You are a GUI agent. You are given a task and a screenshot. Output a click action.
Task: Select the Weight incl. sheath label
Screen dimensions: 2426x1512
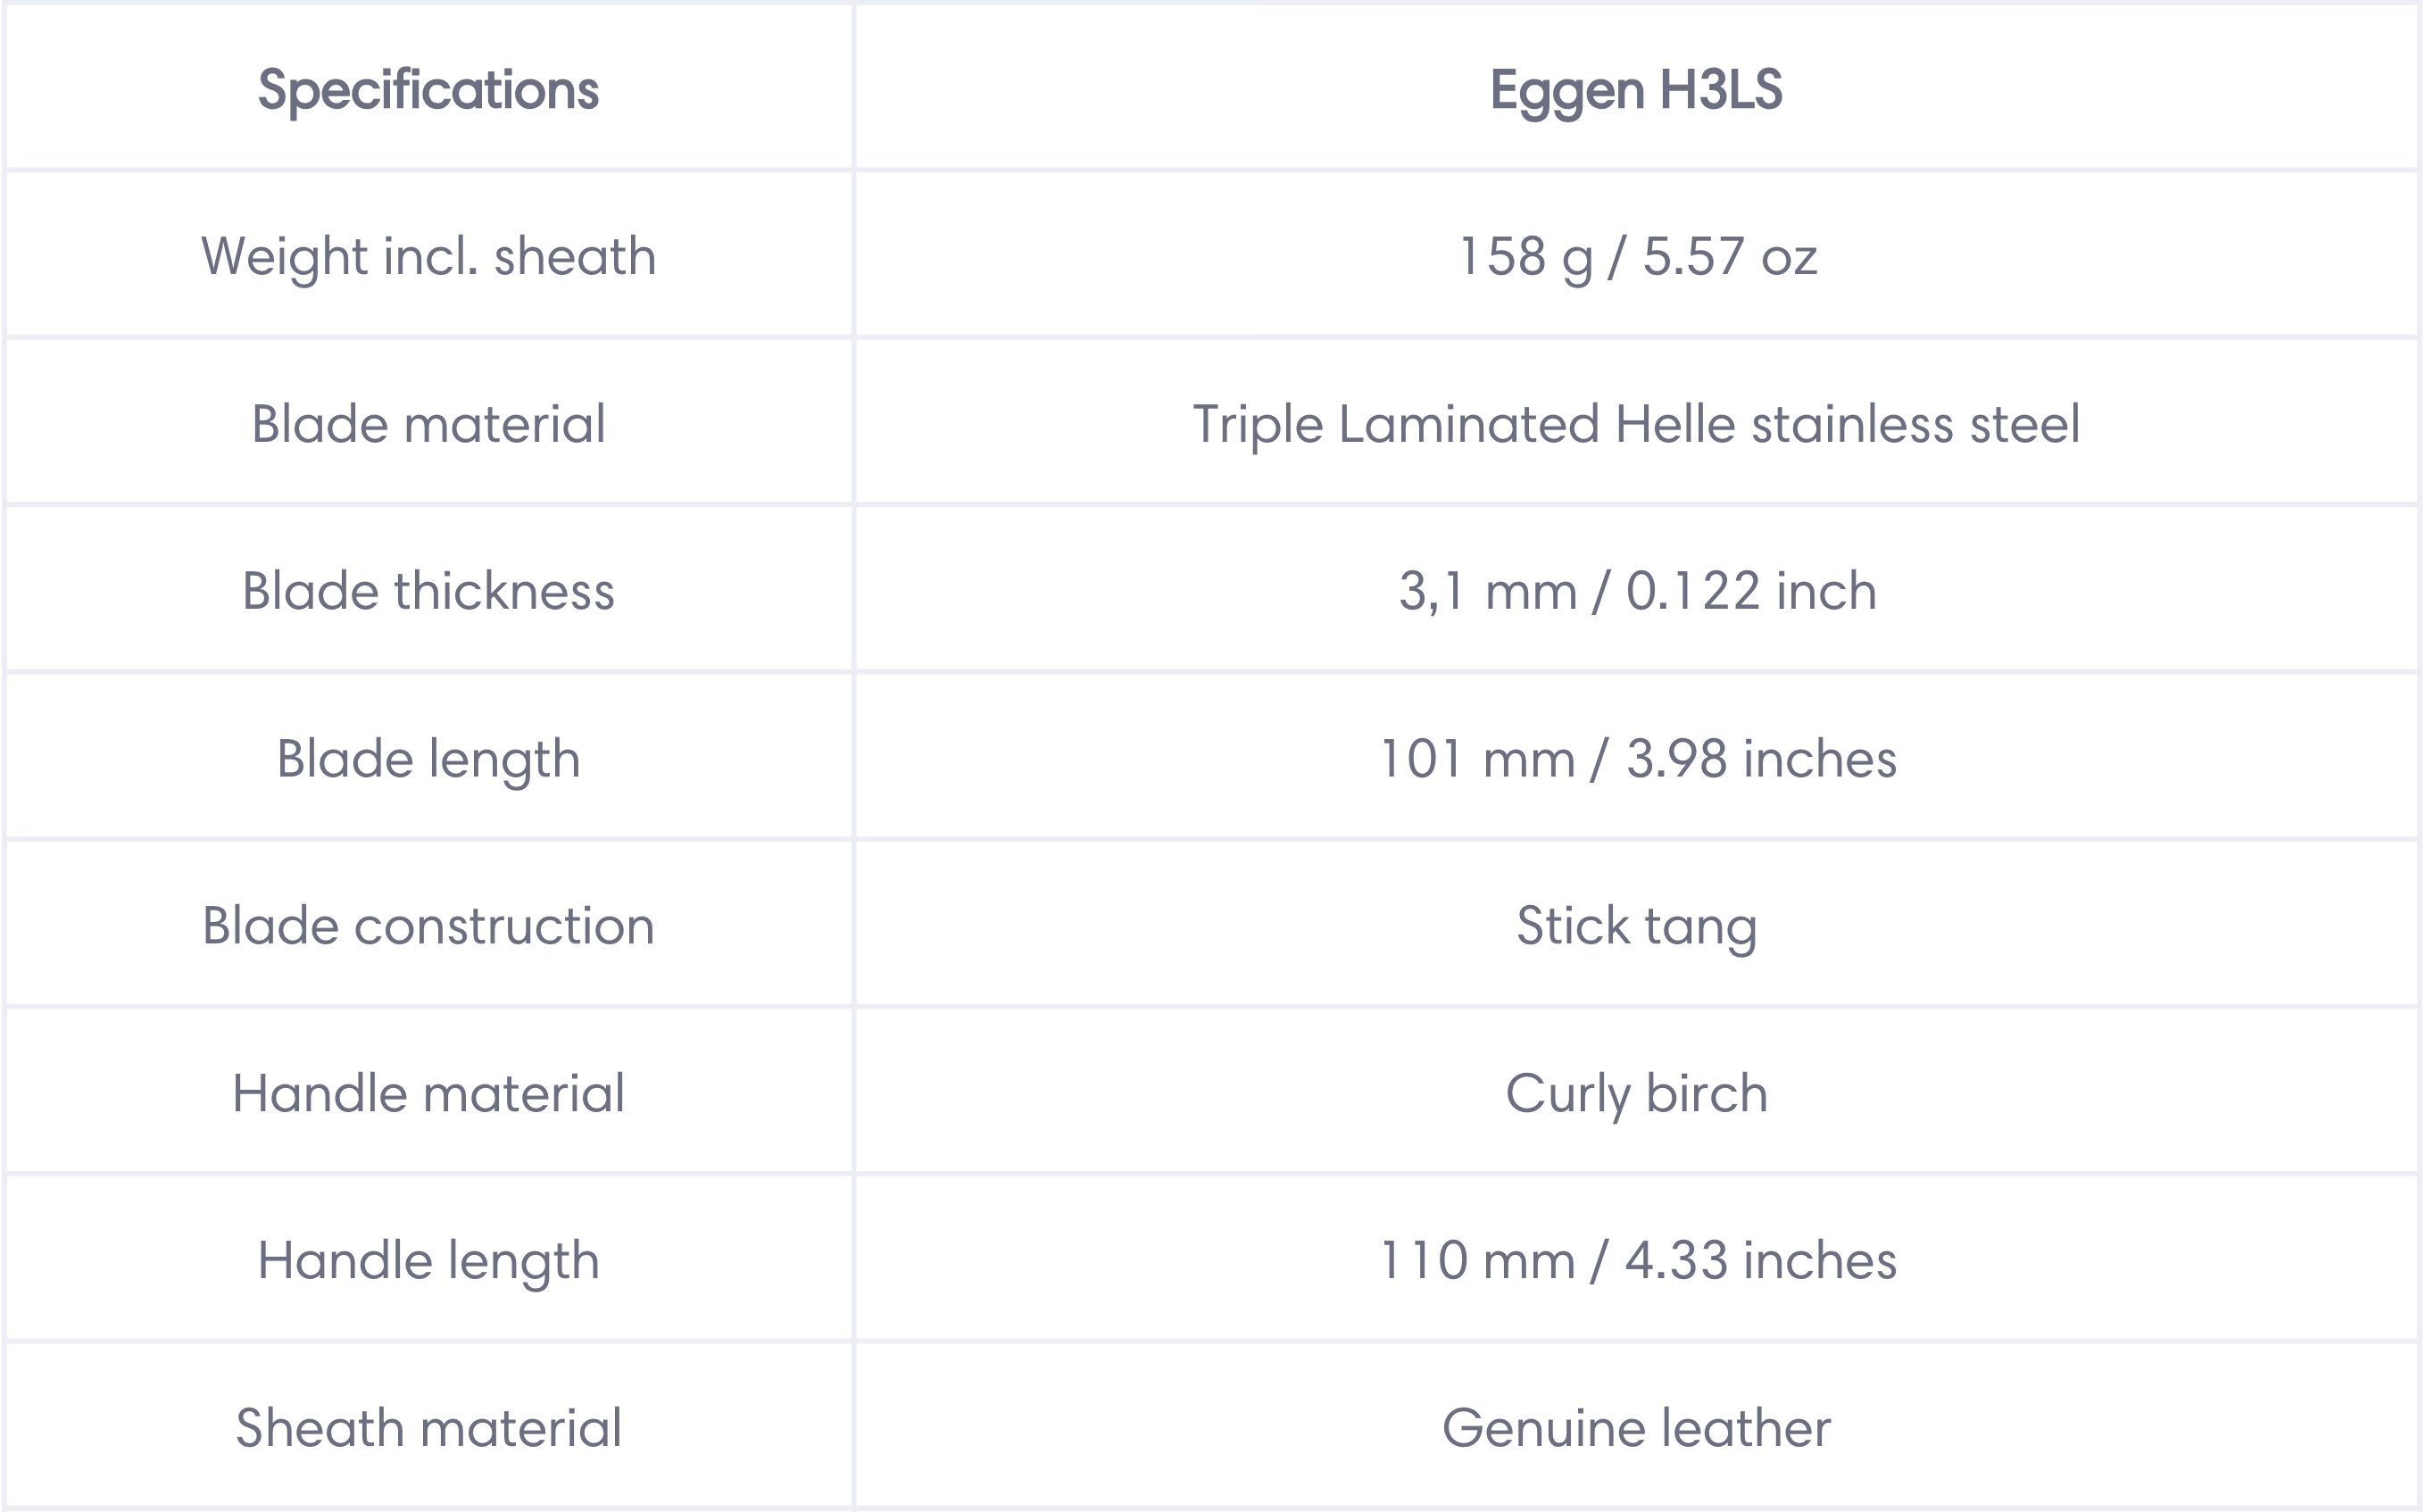coord(428,257)
